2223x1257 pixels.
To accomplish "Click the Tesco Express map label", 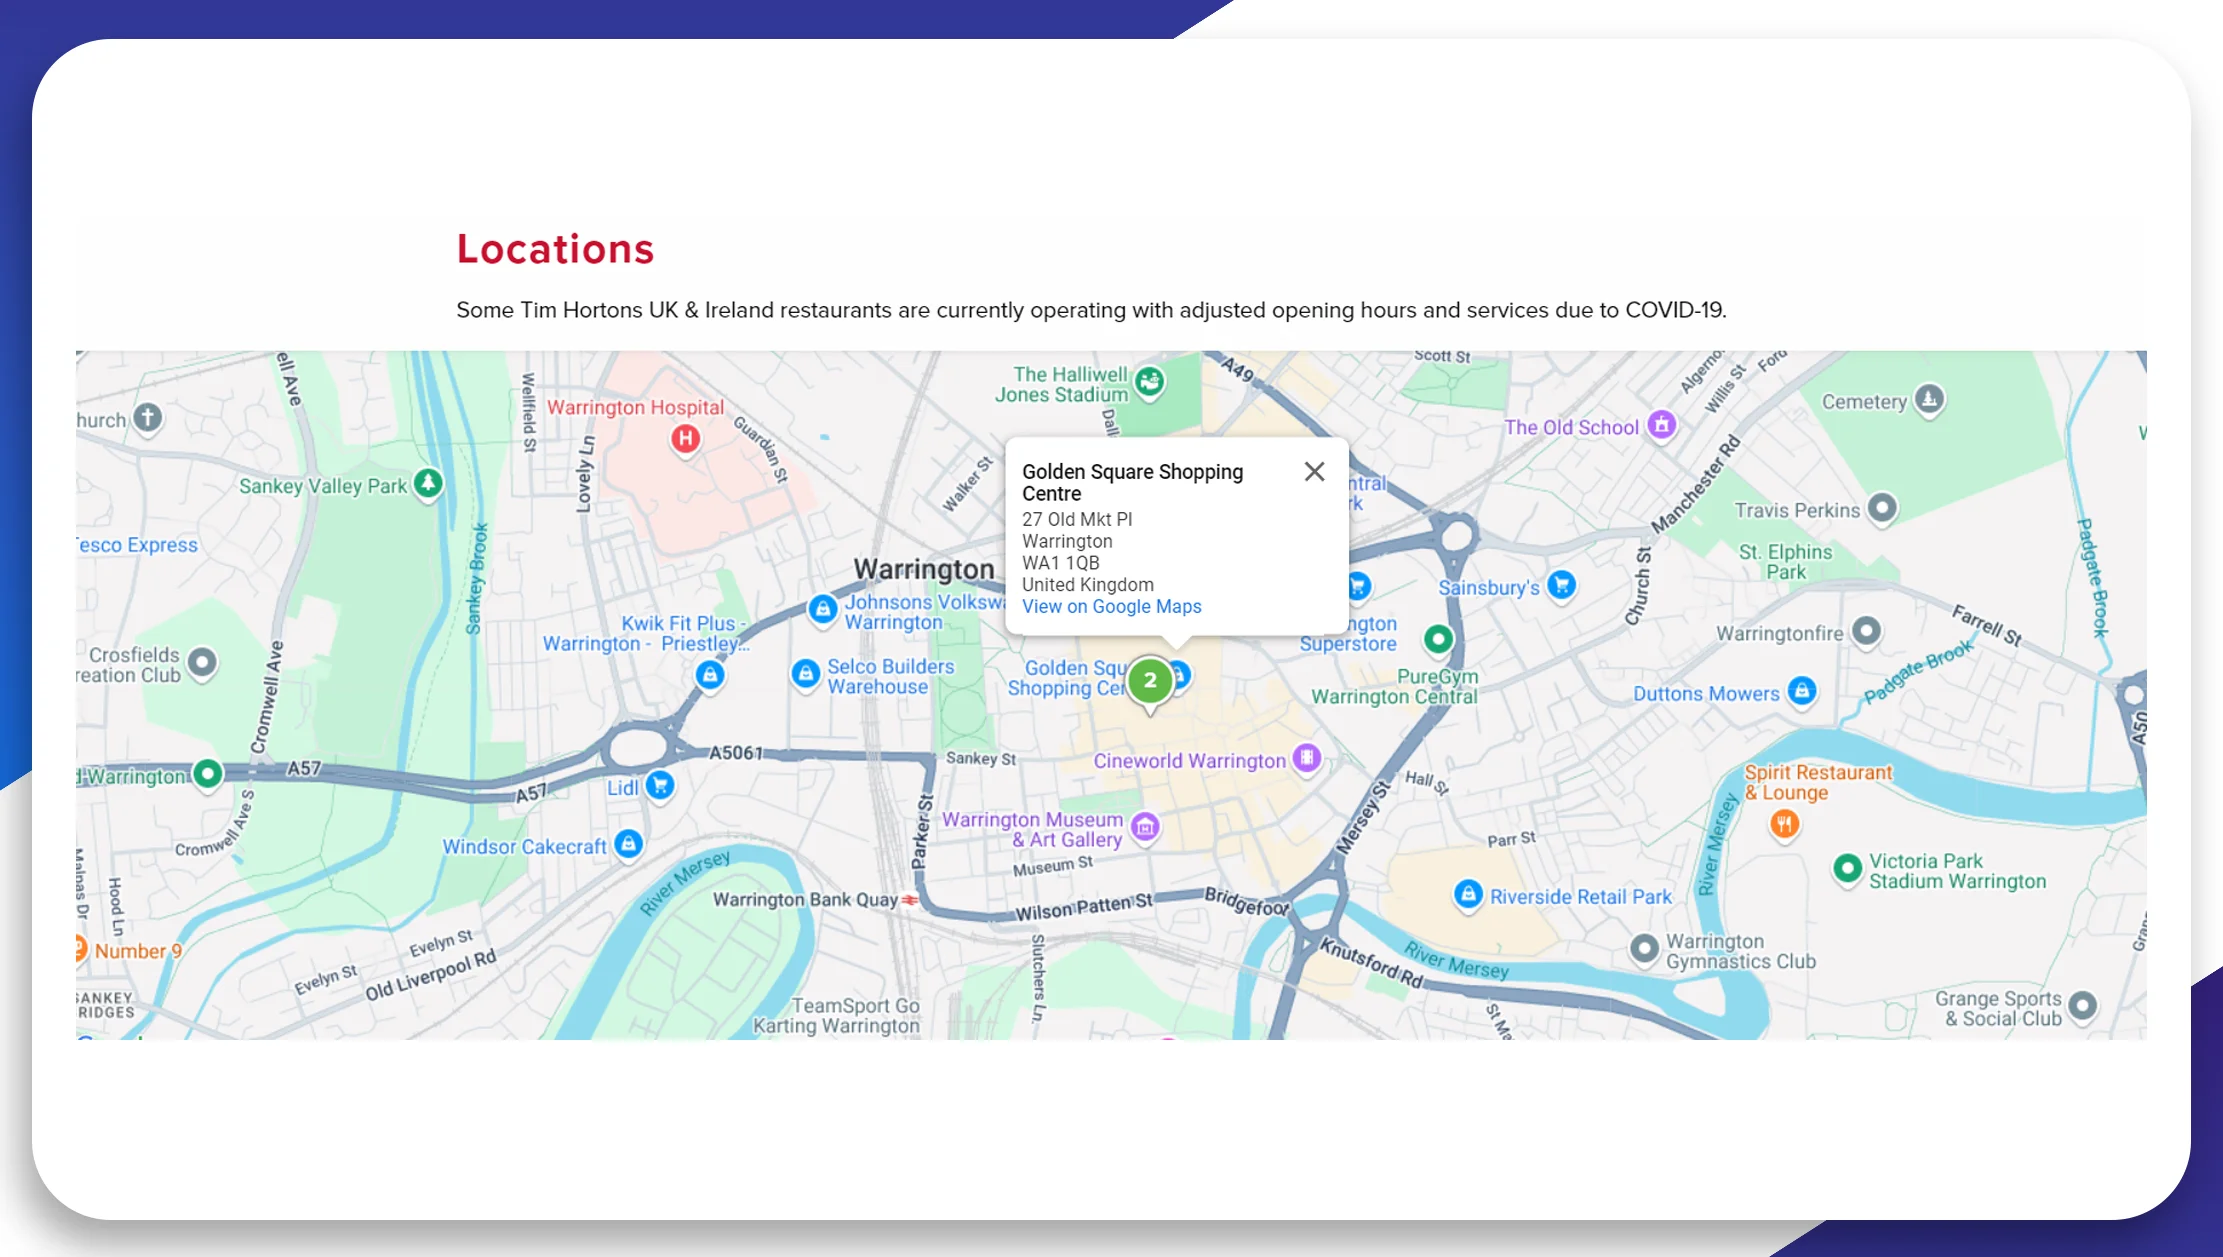I will (138, 545).
